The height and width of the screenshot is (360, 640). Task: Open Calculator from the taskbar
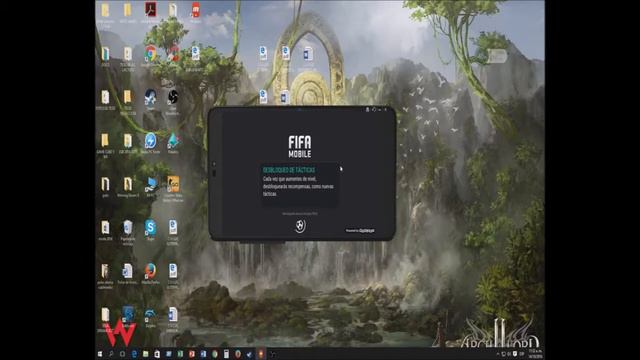tap(226, 354)
